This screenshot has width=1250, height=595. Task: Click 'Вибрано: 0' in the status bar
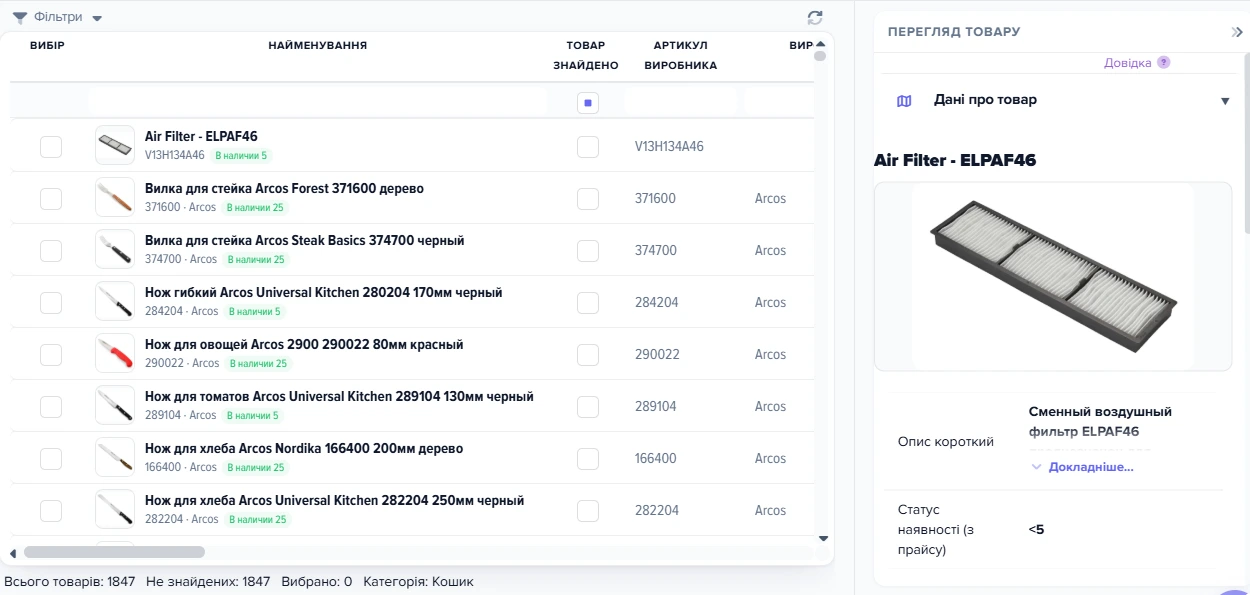pyautogui.click(x=317, y=582)
